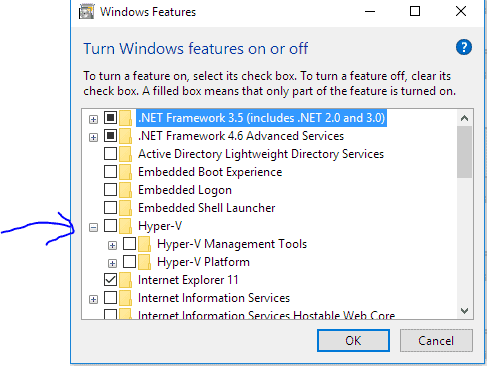
Task: Click folder icon beside Embedded Logon
Action: [126, 190]
